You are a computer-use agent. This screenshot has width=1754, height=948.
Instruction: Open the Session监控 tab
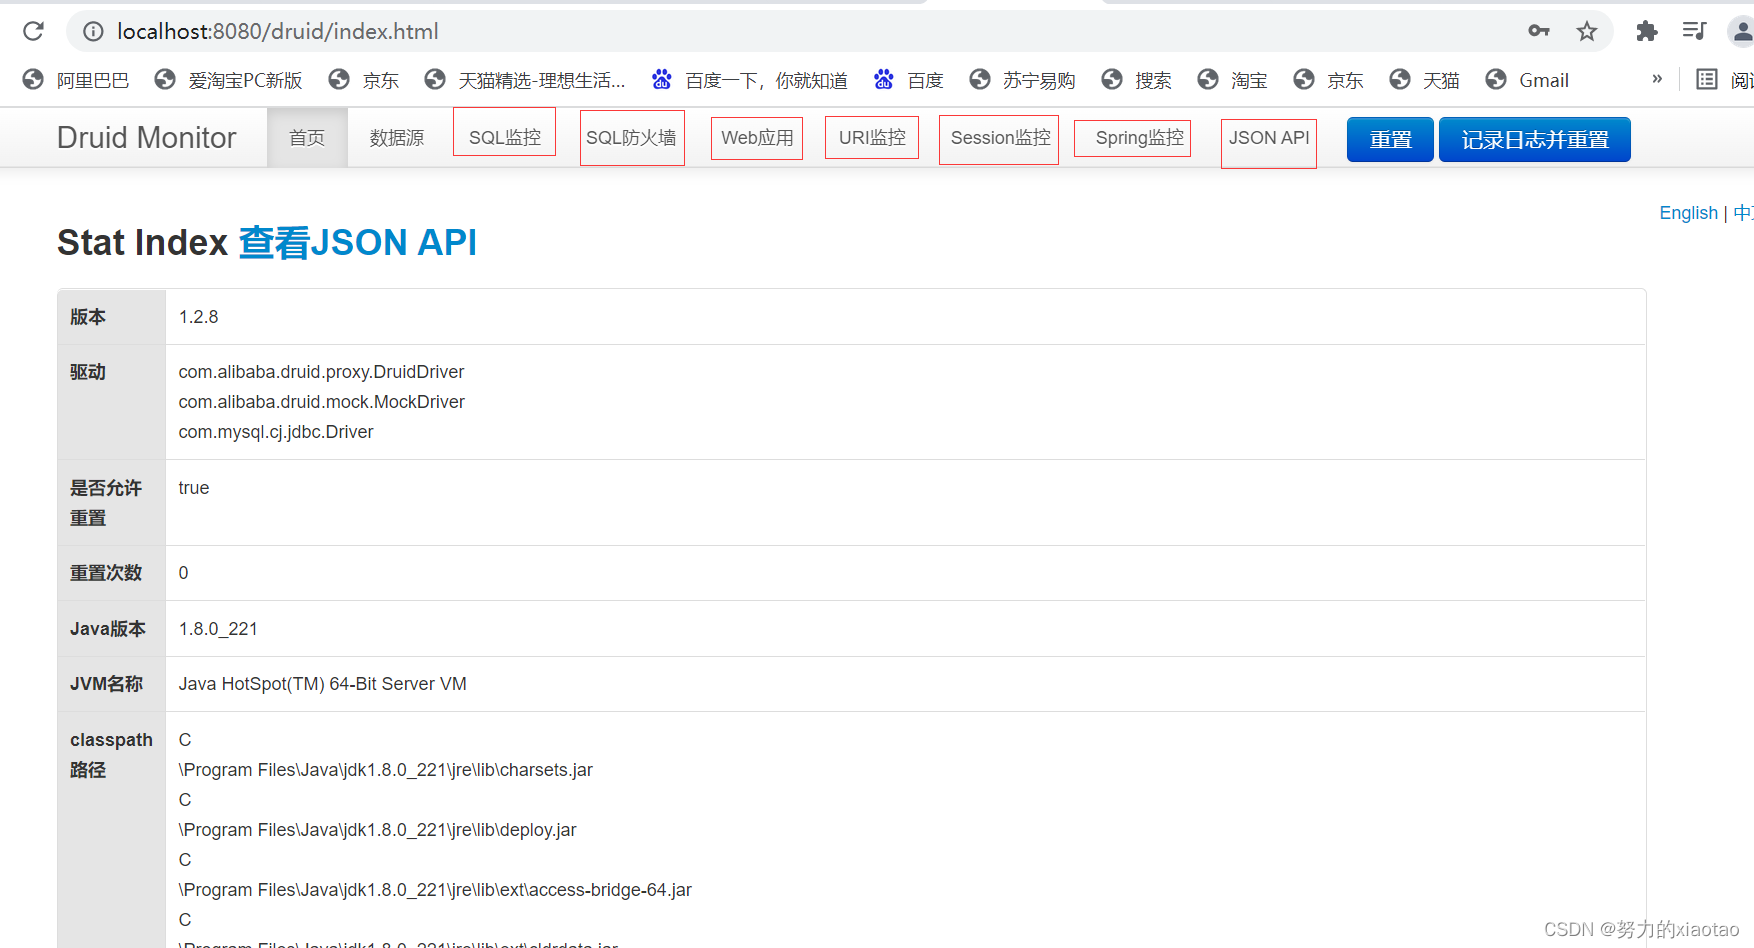1000,138
